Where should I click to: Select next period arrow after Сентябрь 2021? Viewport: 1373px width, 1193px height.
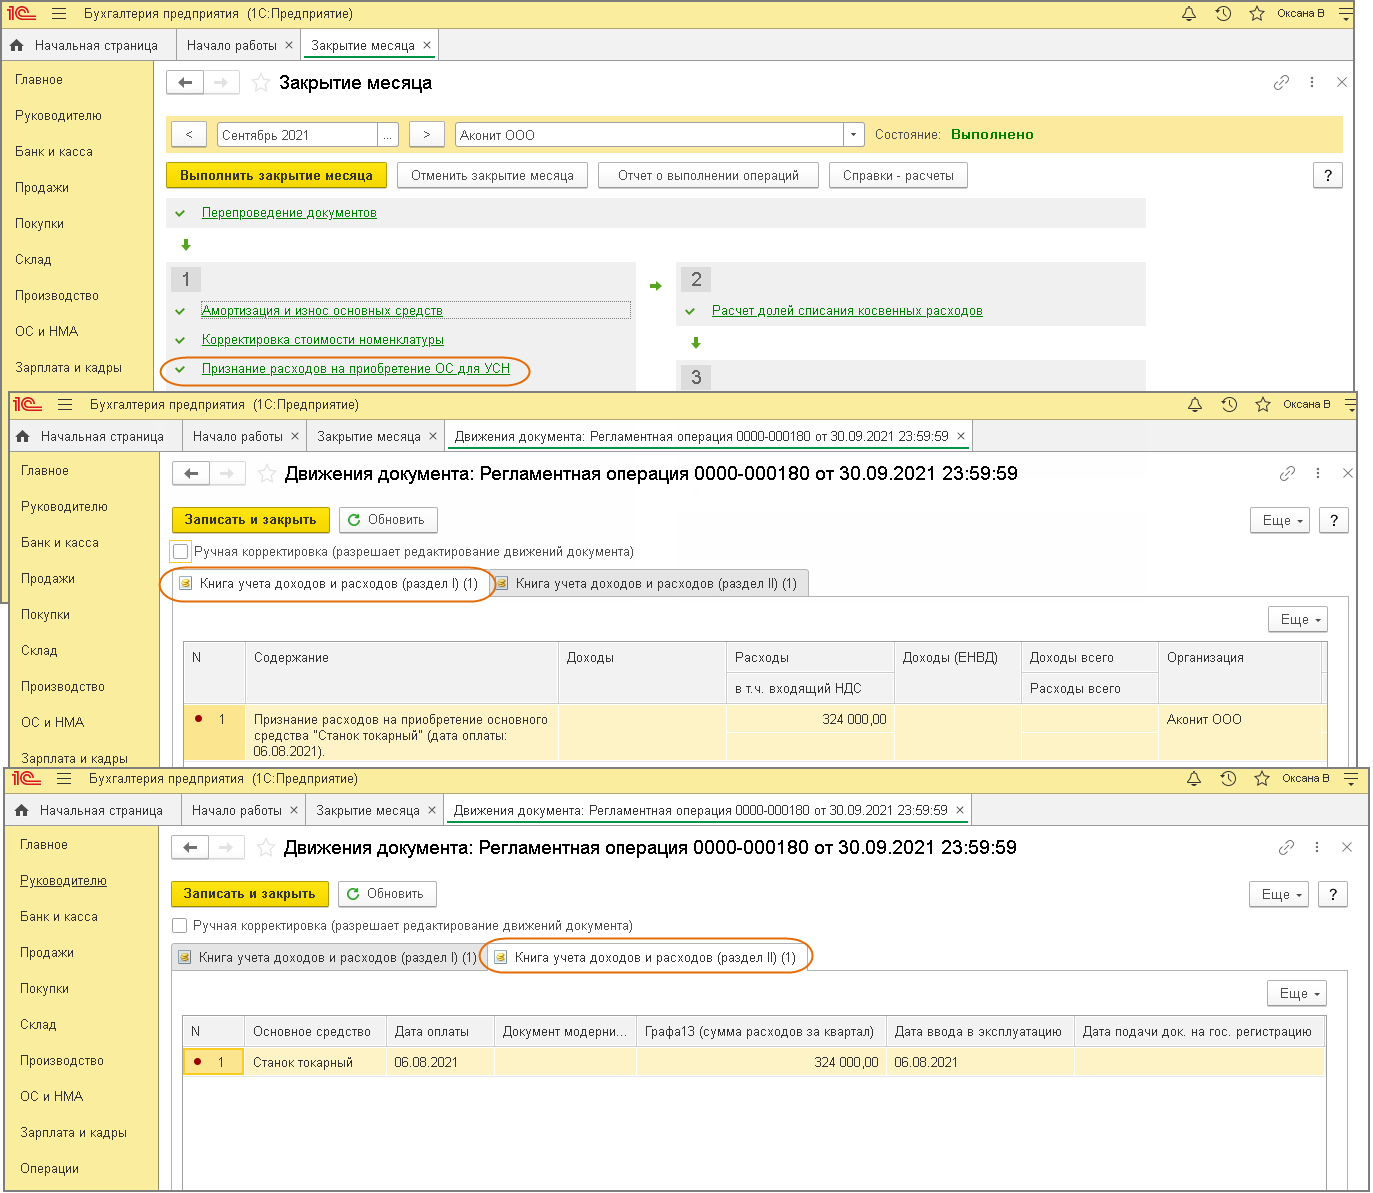pyautogui.click(x=427, y=135)
